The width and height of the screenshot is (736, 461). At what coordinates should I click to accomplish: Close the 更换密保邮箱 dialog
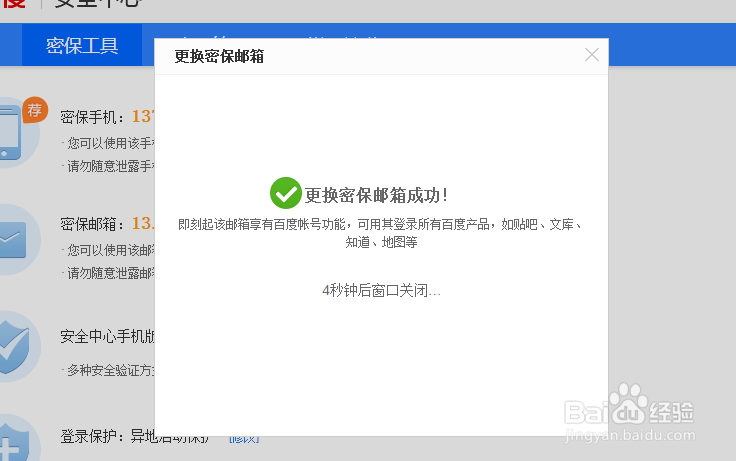coord(591,55)
